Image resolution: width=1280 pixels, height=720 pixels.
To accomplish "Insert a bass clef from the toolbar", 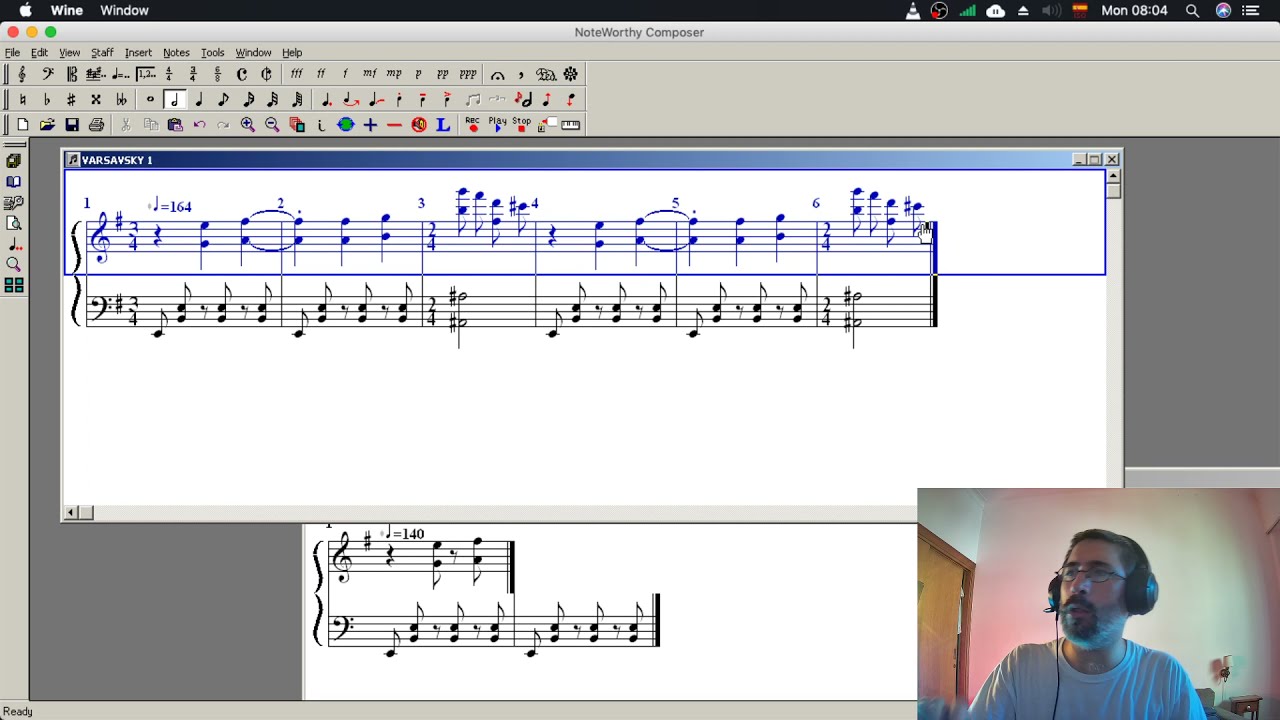I will click(x=47, y=74).
